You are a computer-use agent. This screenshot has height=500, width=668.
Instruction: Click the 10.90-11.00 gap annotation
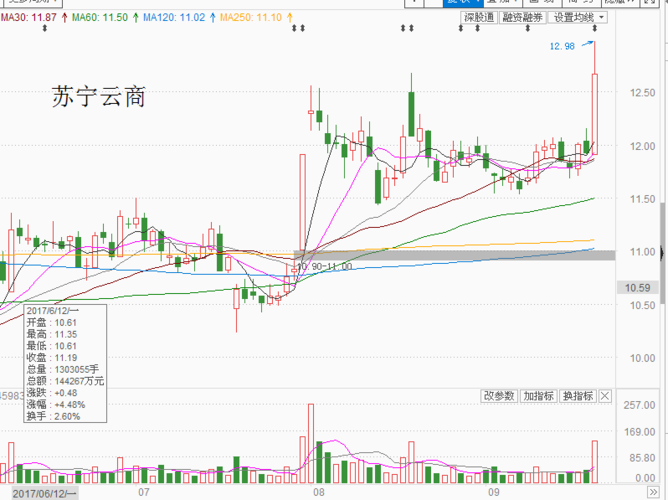[x=324, y=267]
